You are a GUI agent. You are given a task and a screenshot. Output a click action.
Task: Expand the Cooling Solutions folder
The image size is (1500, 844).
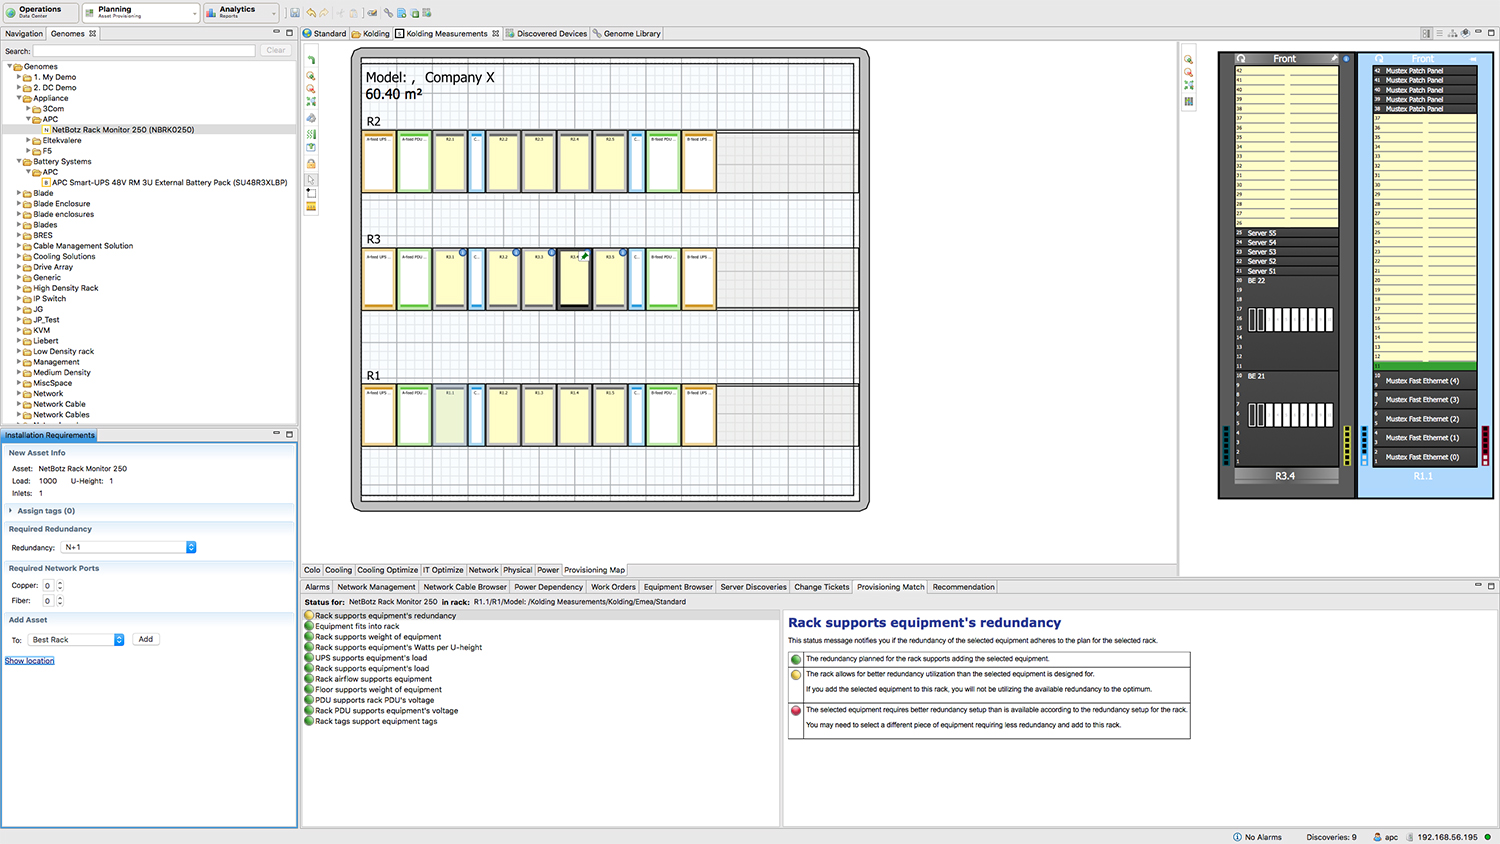tap(19, 257)
